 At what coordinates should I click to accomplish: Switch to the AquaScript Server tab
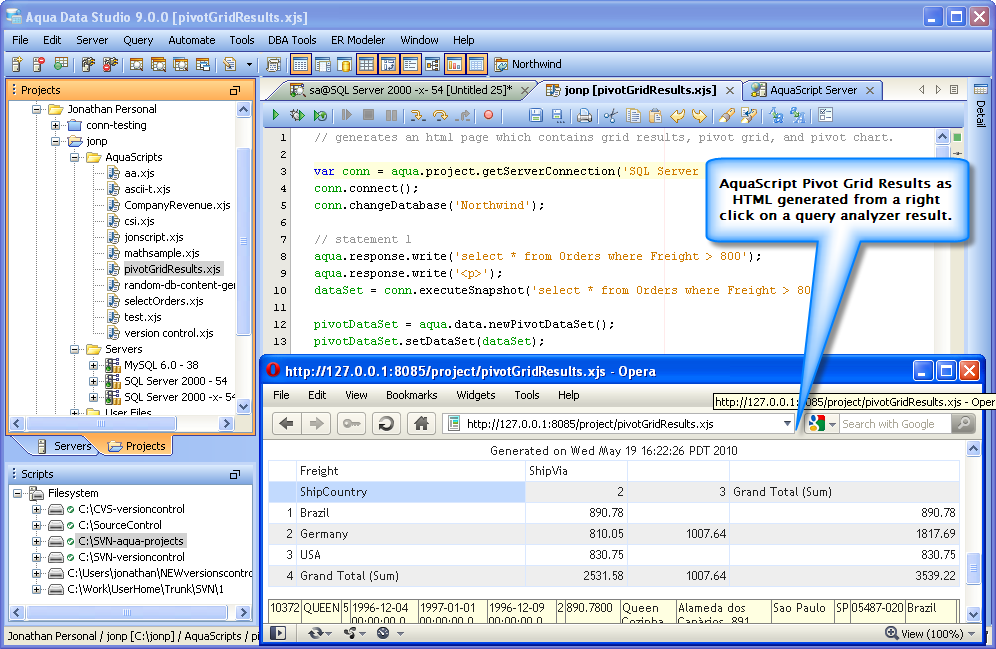(x=812, y=90)
